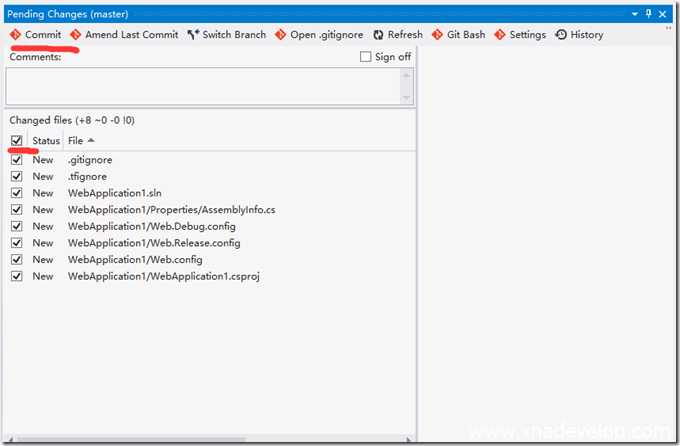The image size is (680, 446).
Task: Uncheck the WebApplication1.sln checkbox
Action: coord(16,193)
